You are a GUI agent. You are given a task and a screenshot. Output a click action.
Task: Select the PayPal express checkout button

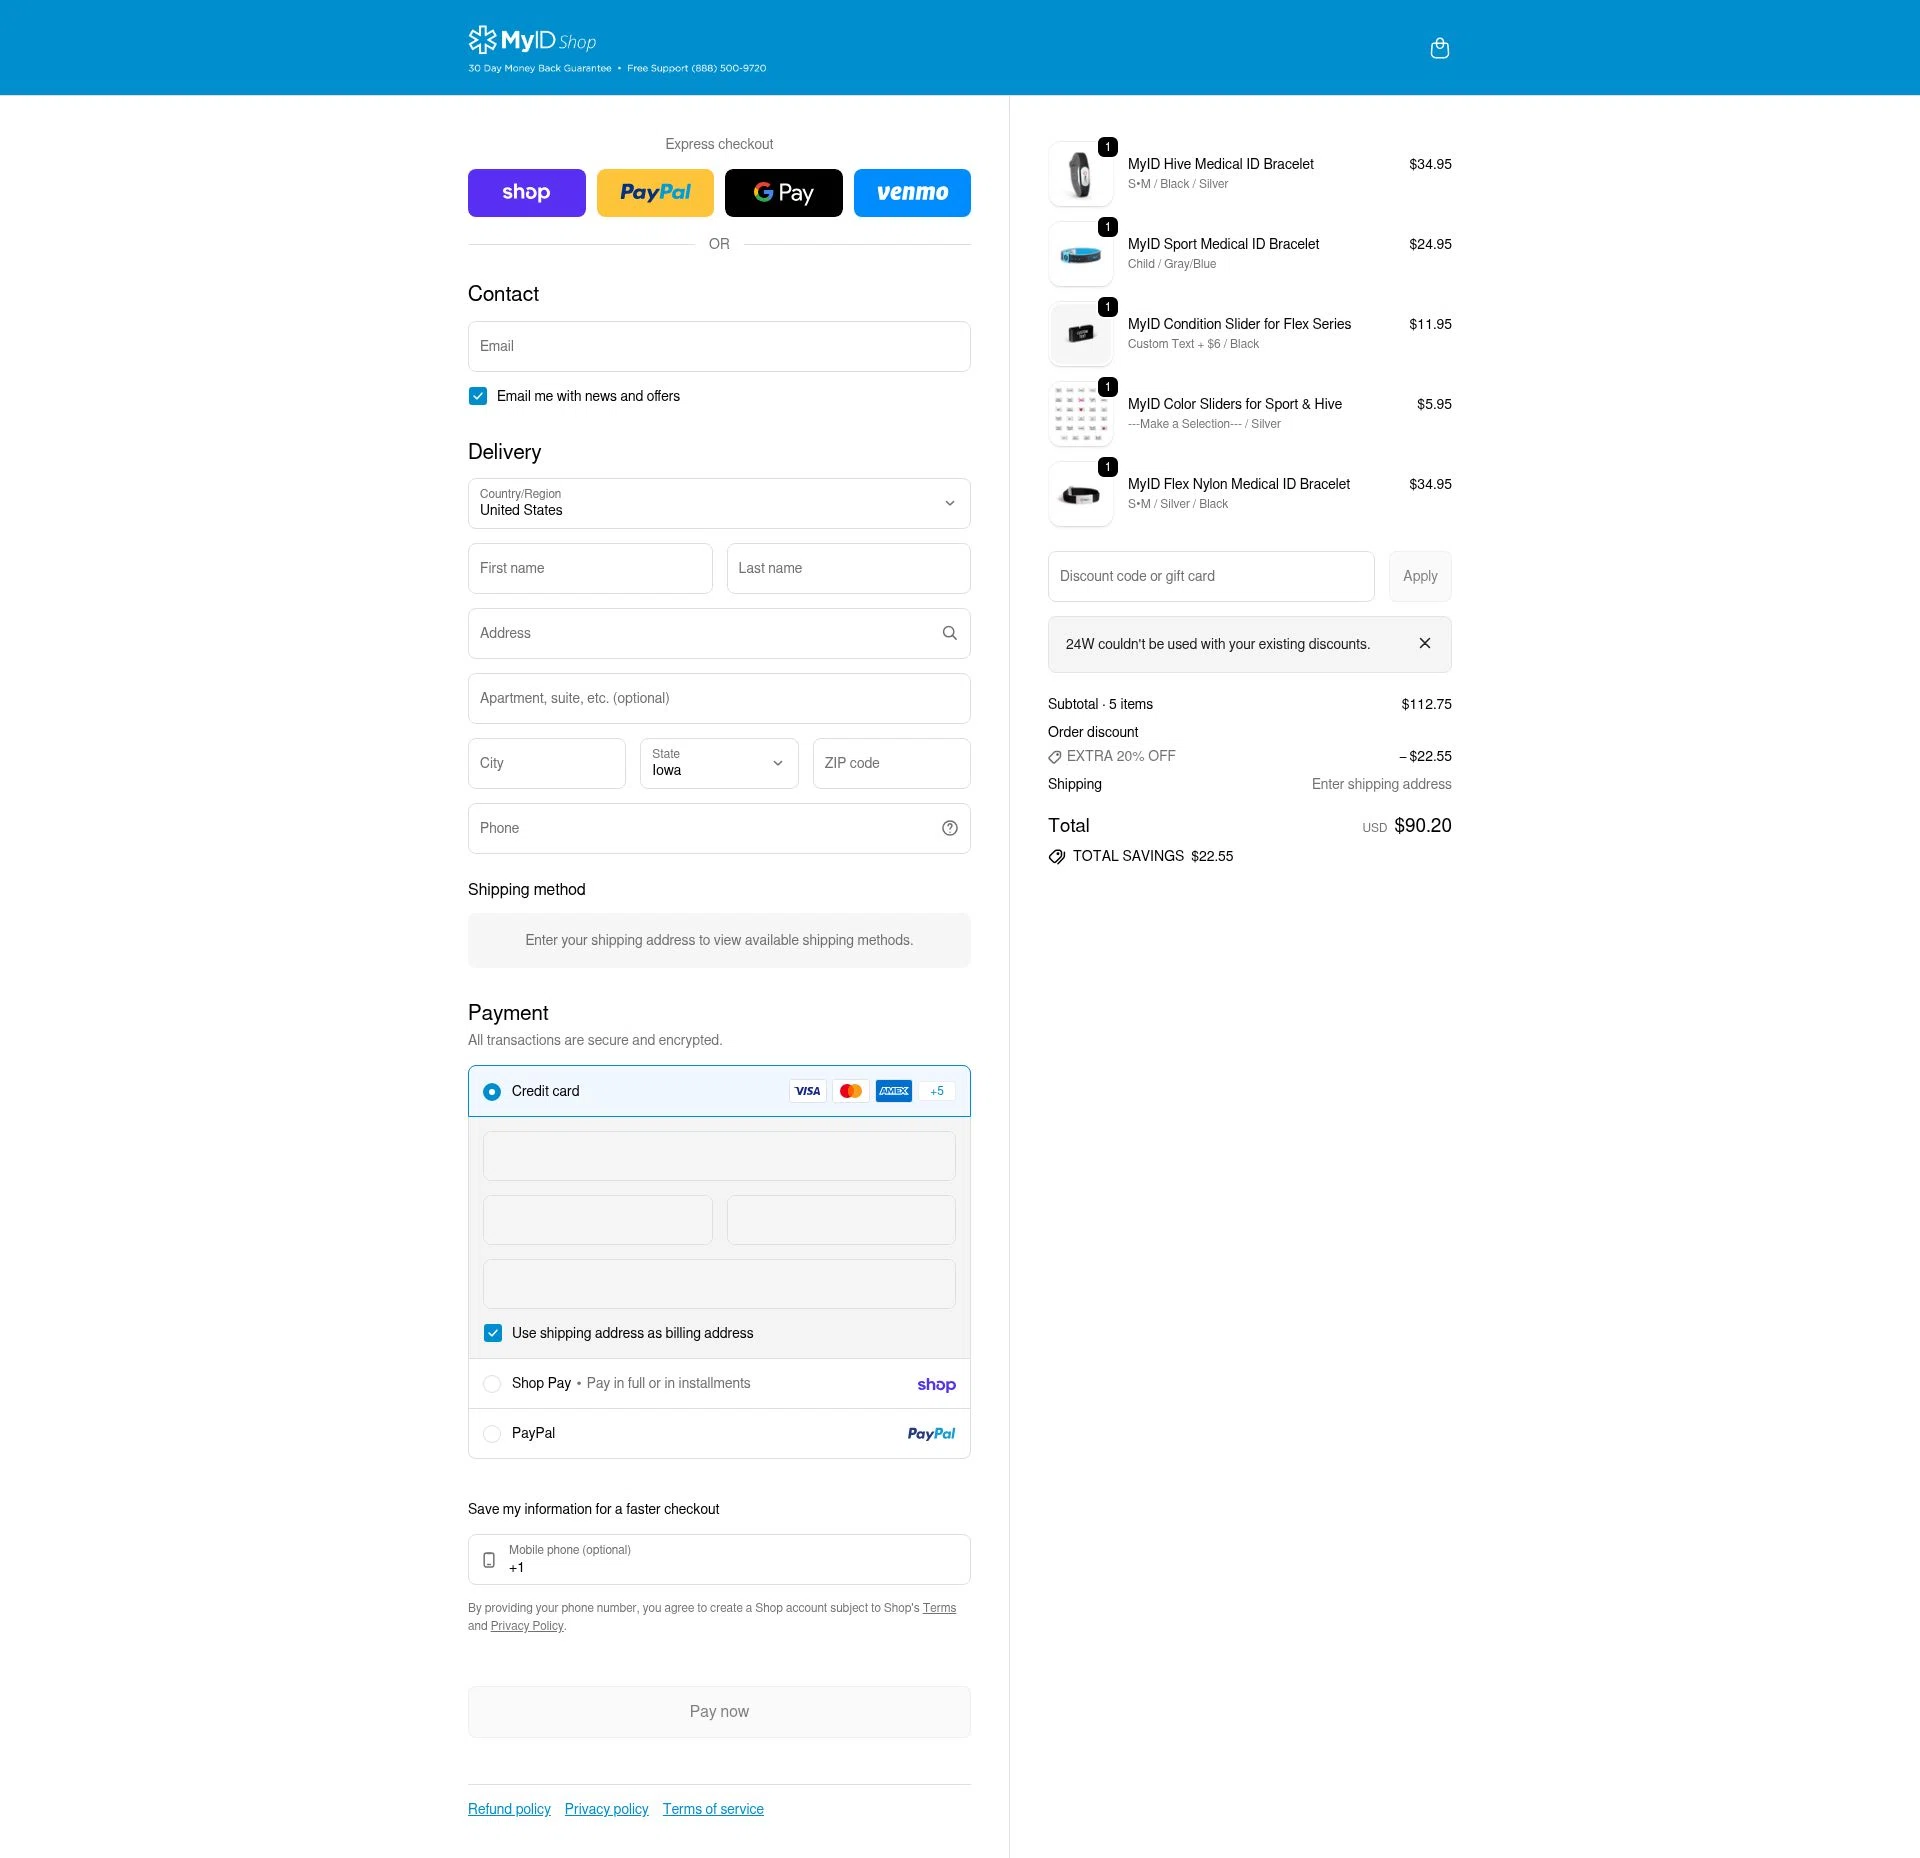tap(655, 192)
